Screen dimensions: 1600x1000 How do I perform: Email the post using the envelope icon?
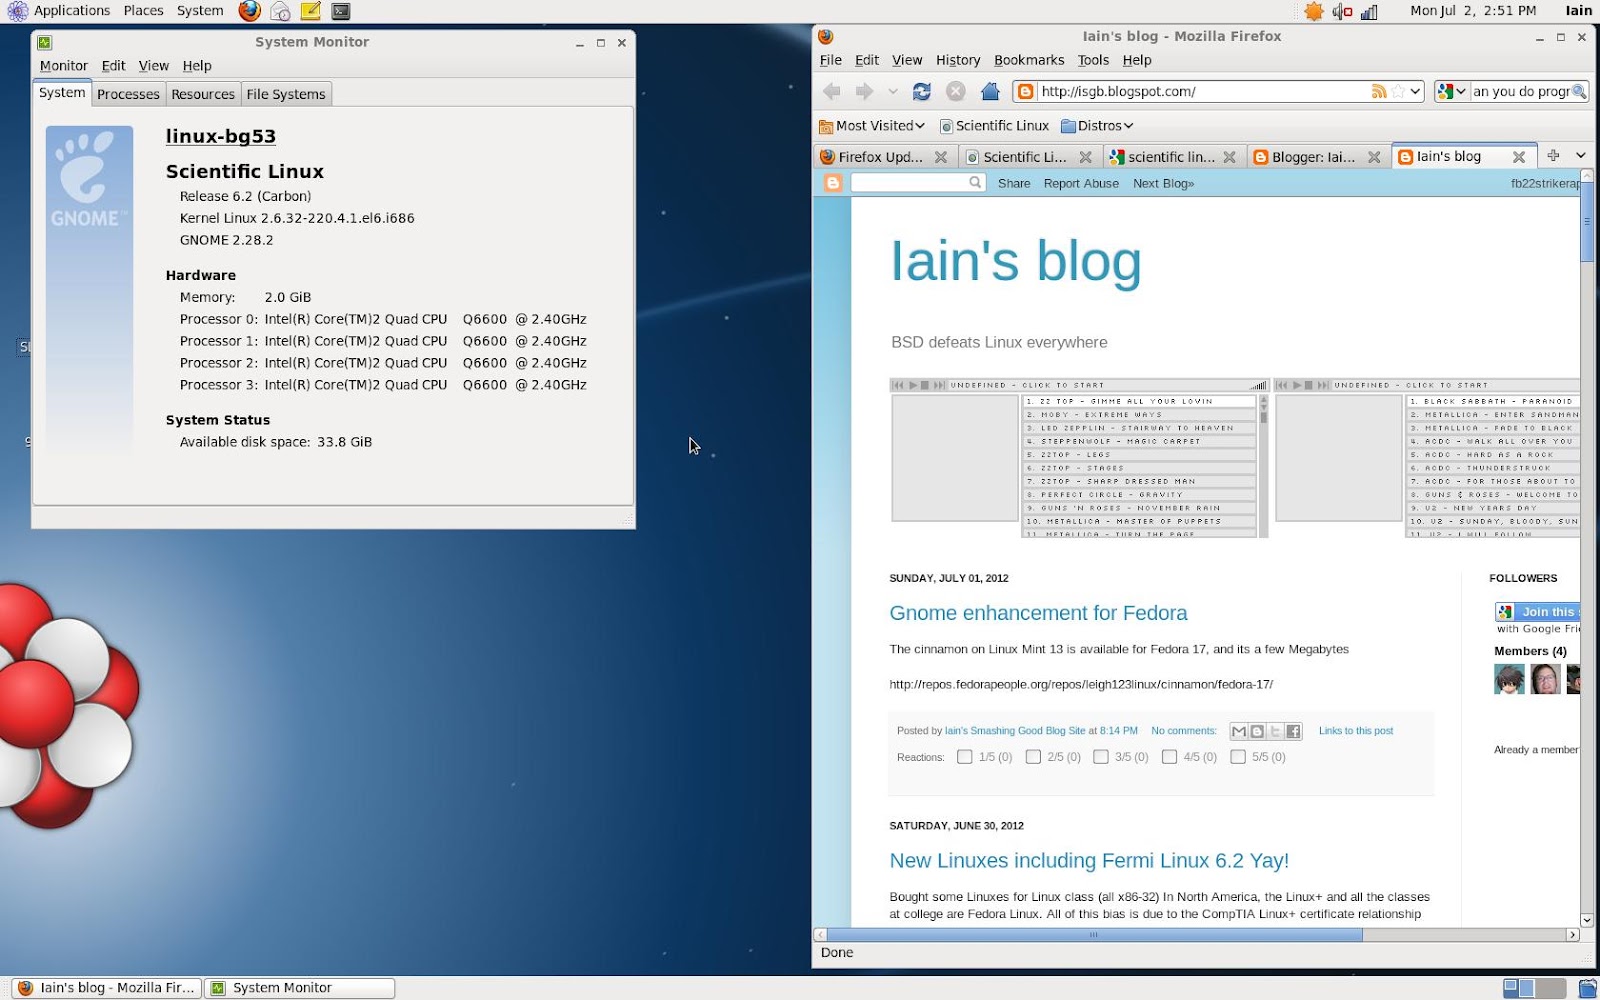(1238, 731)
